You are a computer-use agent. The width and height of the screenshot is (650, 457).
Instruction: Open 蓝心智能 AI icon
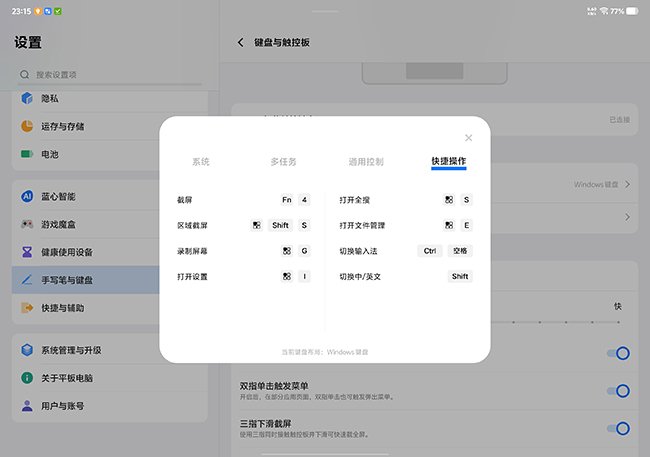pos(27,197)
